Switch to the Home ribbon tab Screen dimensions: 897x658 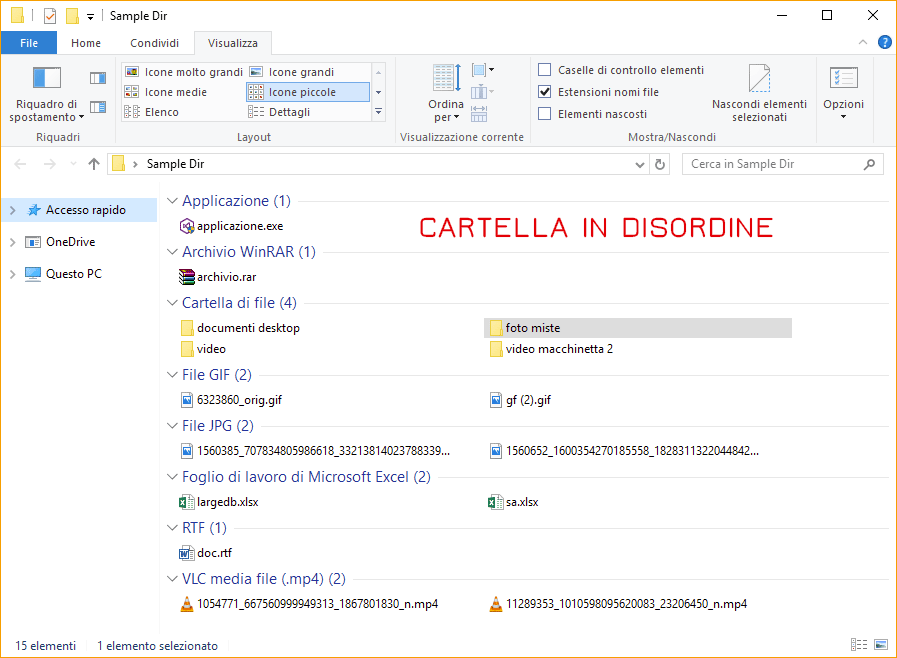point(86,43)
